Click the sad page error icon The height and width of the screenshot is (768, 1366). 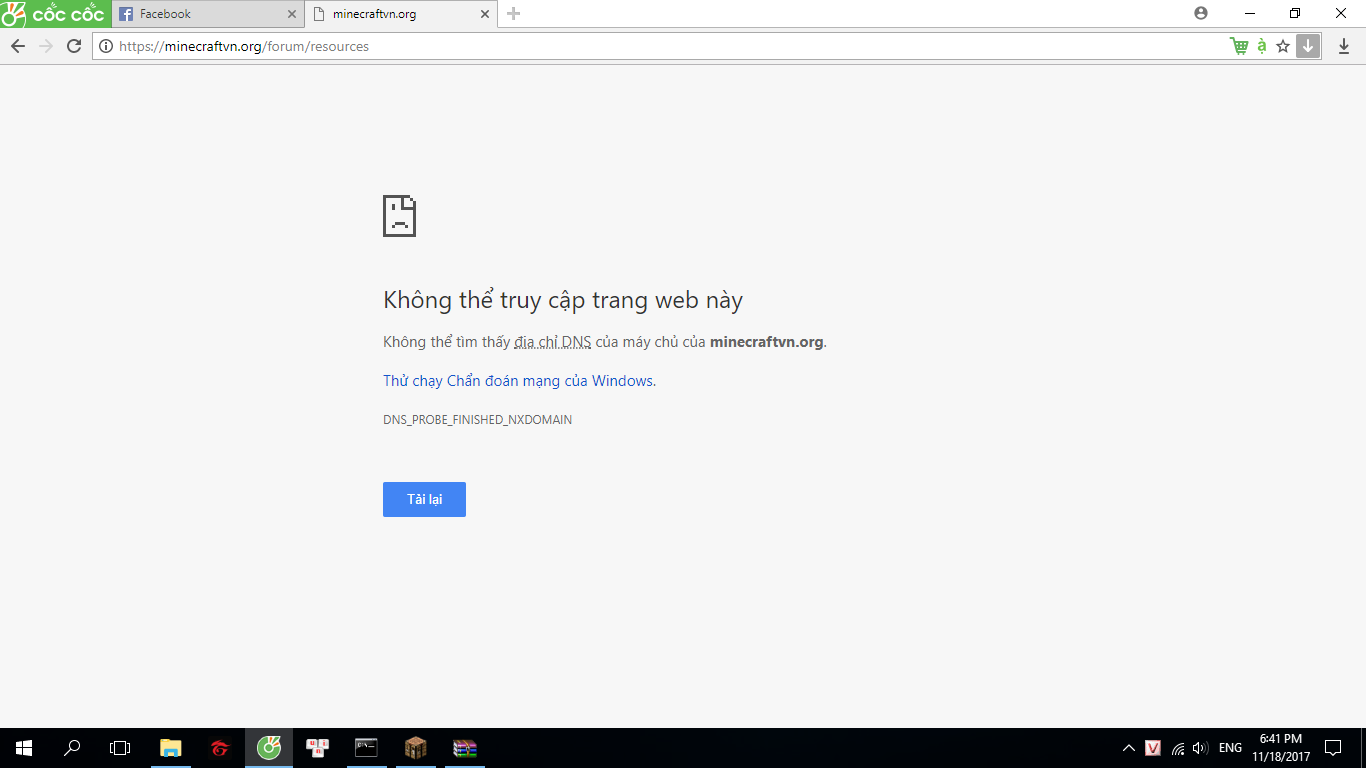coord(399,216)
